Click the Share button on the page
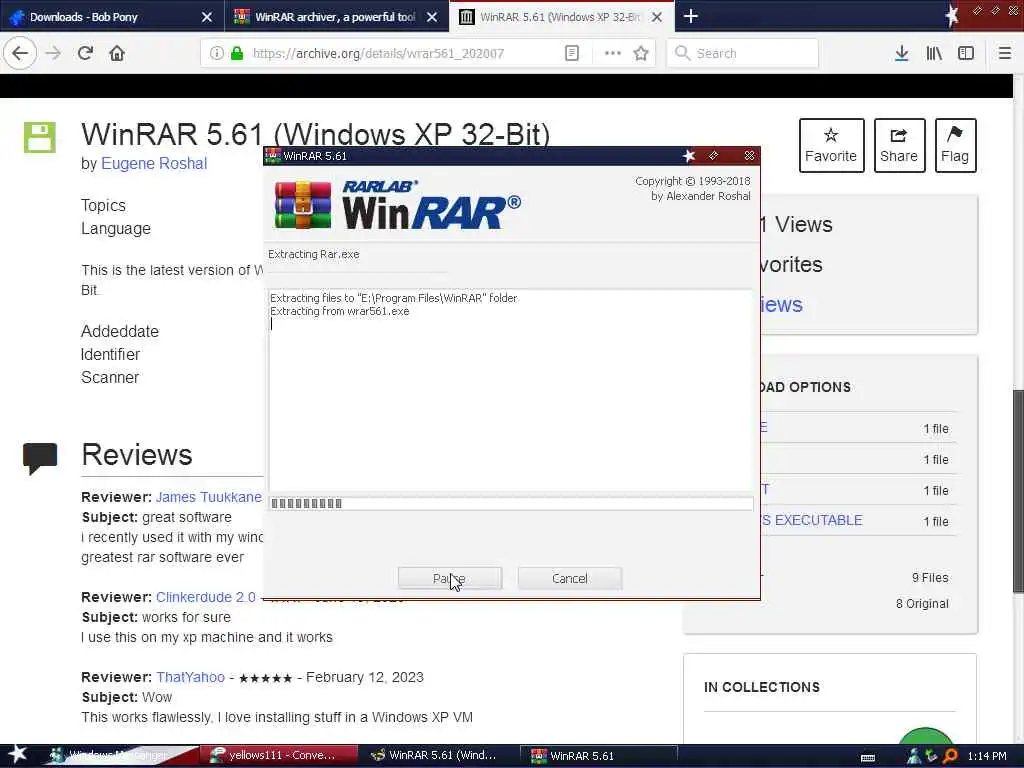1024x768 pixels. coord(899,145)
